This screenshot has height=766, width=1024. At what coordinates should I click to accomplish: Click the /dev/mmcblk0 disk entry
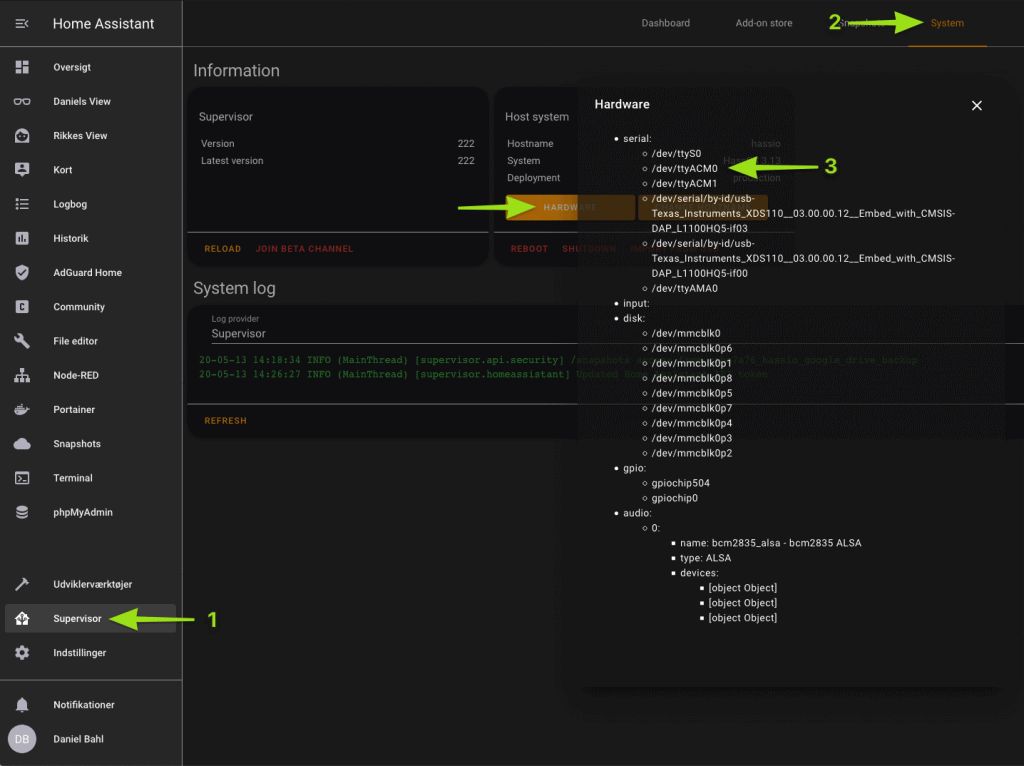686,334
